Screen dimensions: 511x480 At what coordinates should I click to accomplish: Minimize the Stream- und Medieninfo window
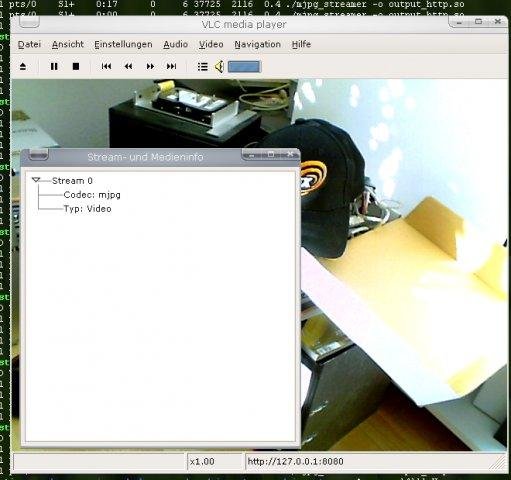pyautogui.click(x=252, y=155)
